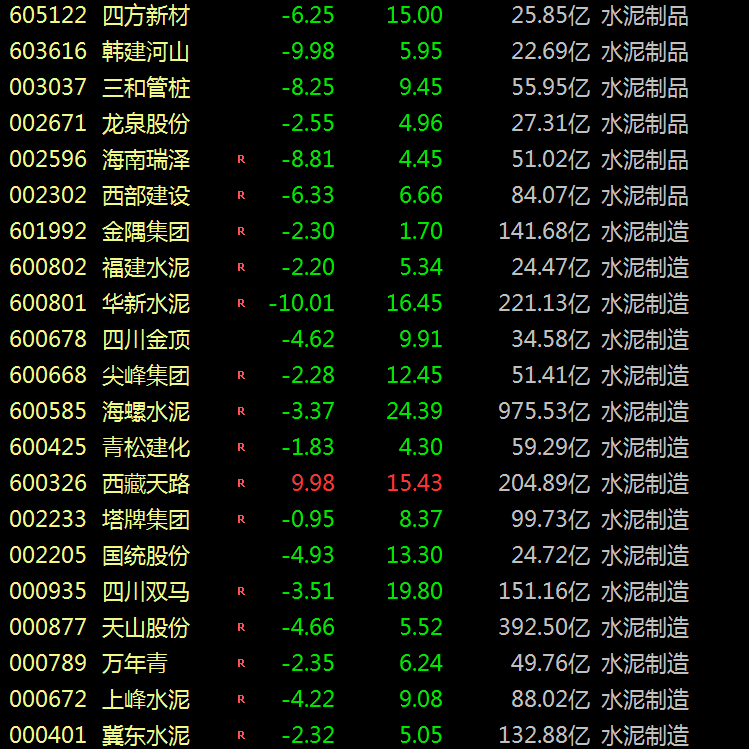Viewport: 749px width, 749px height.
Task: Click the red price 15.43
Action: point(414,483)
